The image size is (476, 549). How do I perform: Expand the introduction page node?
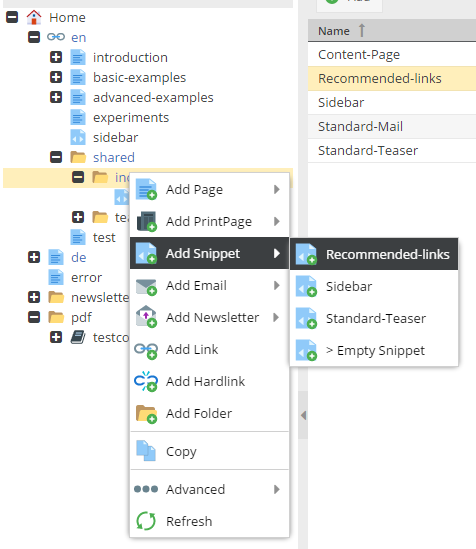click(56, 57)
